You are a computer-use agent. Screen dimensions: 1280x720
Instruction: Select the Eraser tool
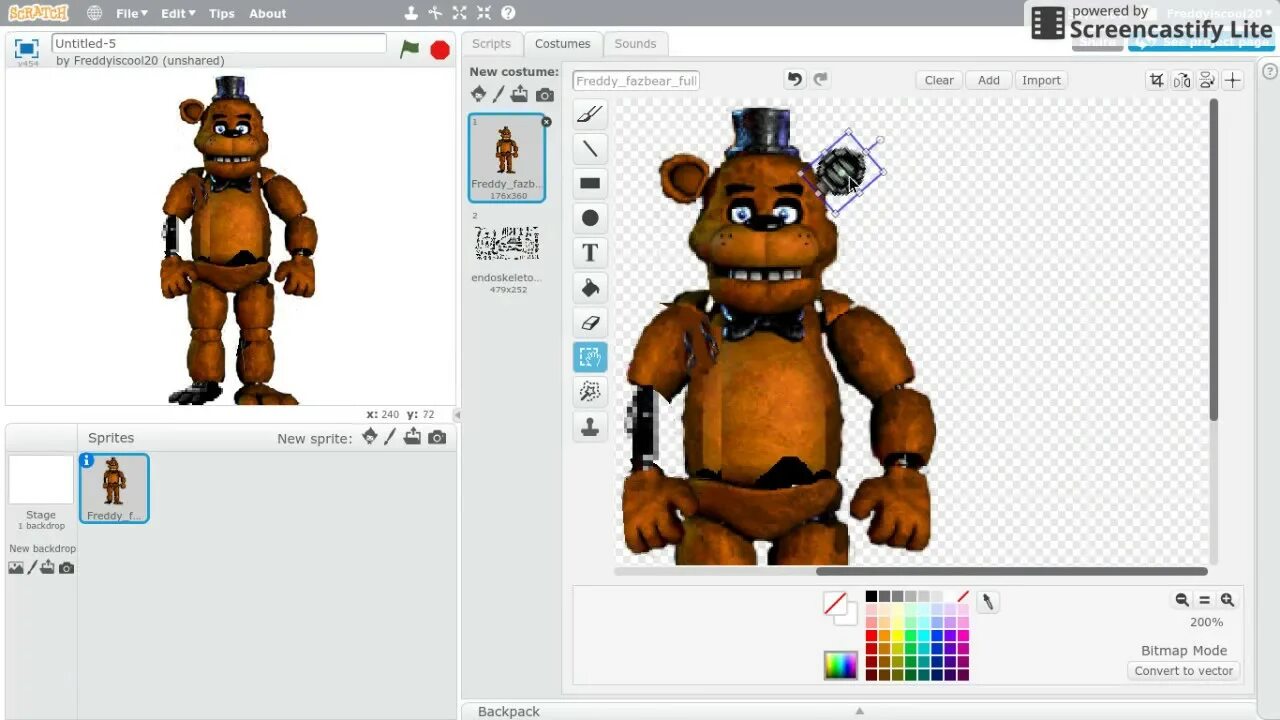pos(590,322)
